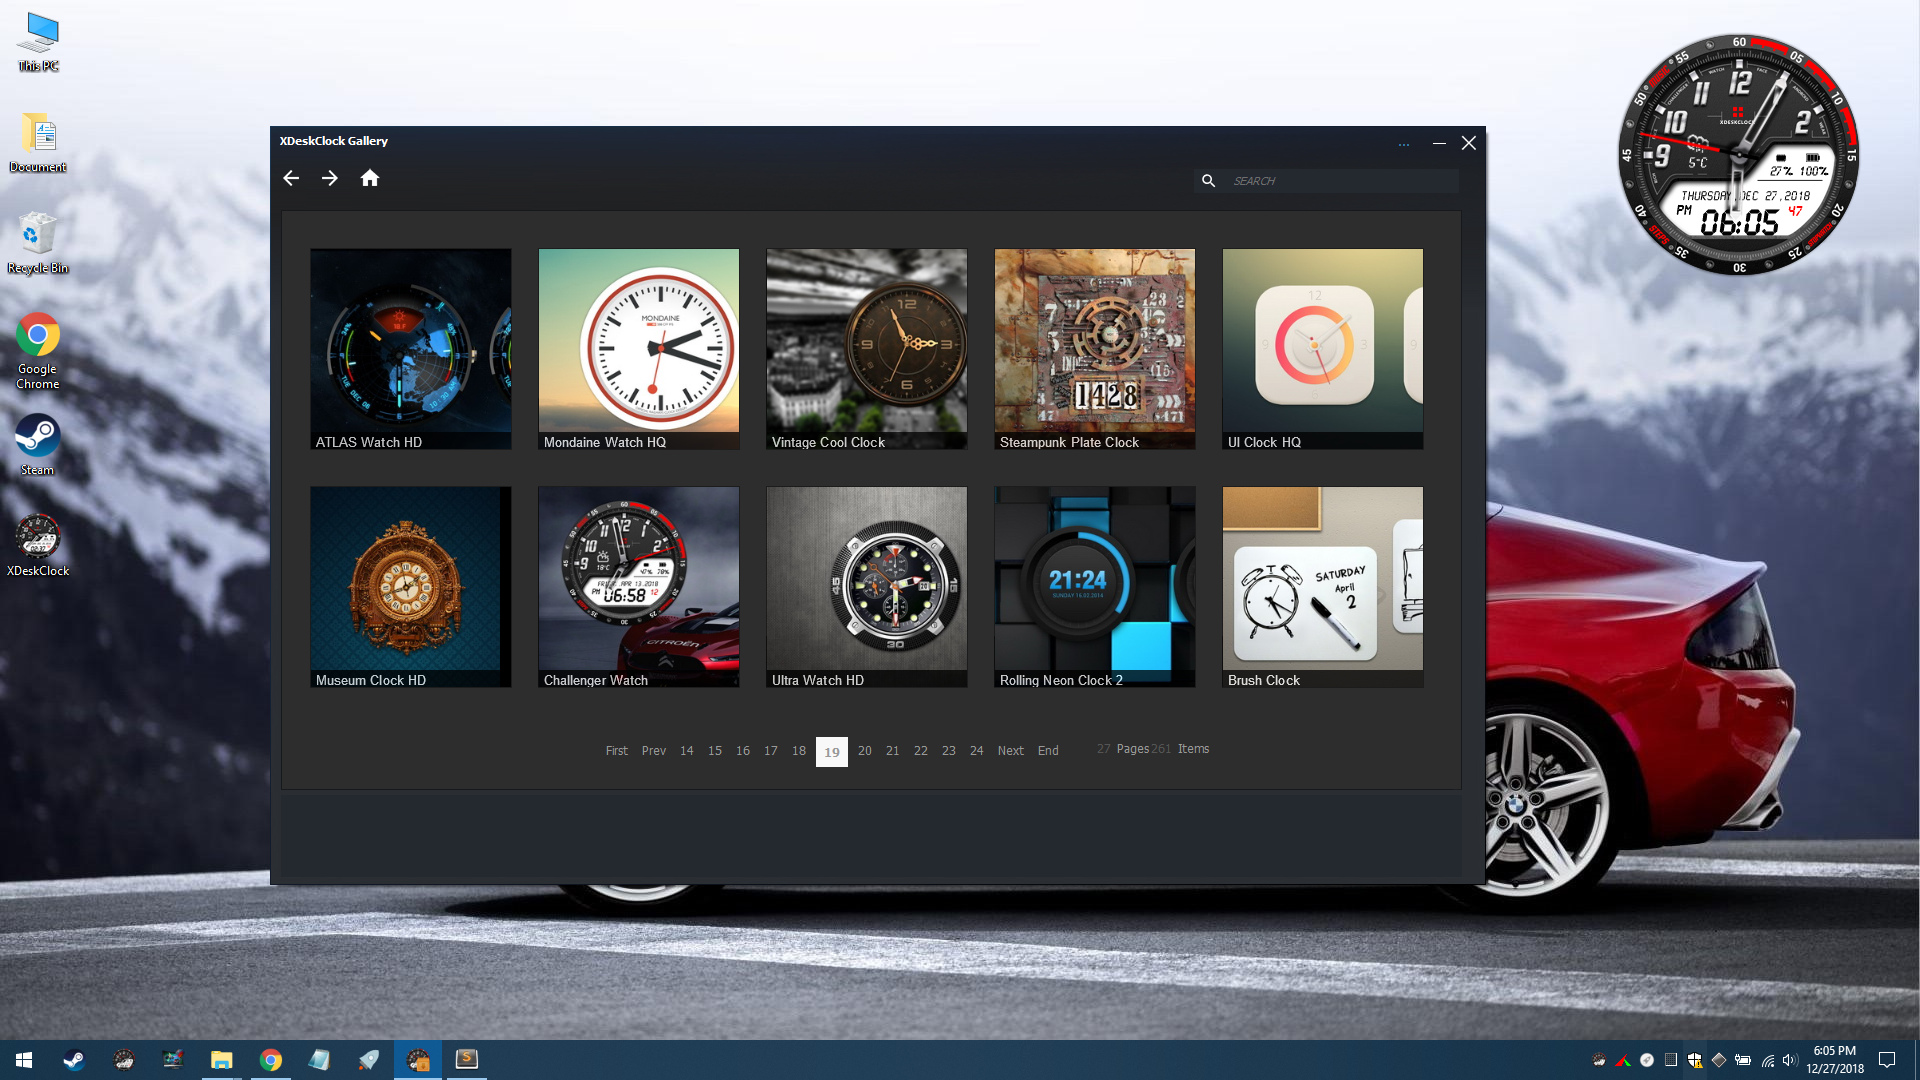Open the Brush Clock preview
The width and height of the screenshot is (1920, 1080).
tap(1322, 583)
